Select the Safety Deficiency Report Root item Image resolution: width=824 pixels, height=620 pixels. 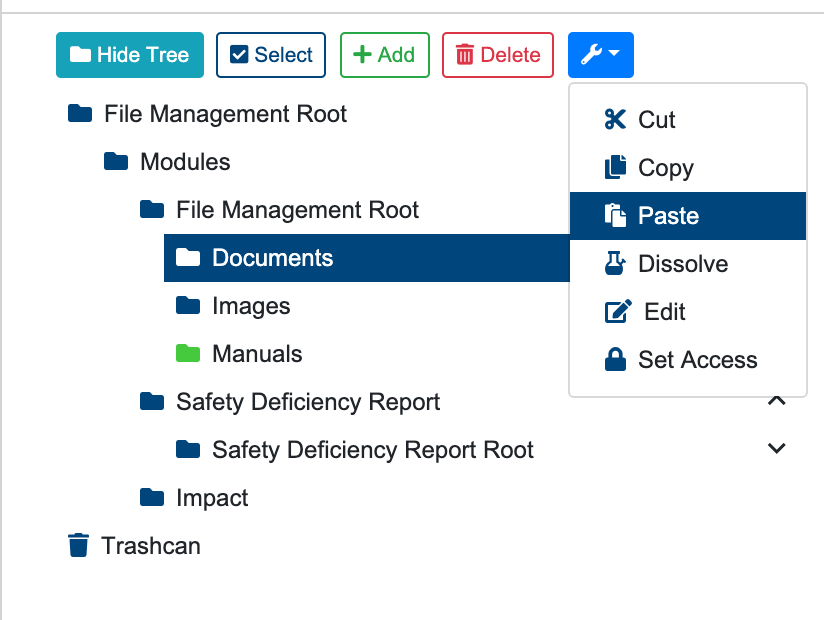pyautogui.click(x=373, y=450)
